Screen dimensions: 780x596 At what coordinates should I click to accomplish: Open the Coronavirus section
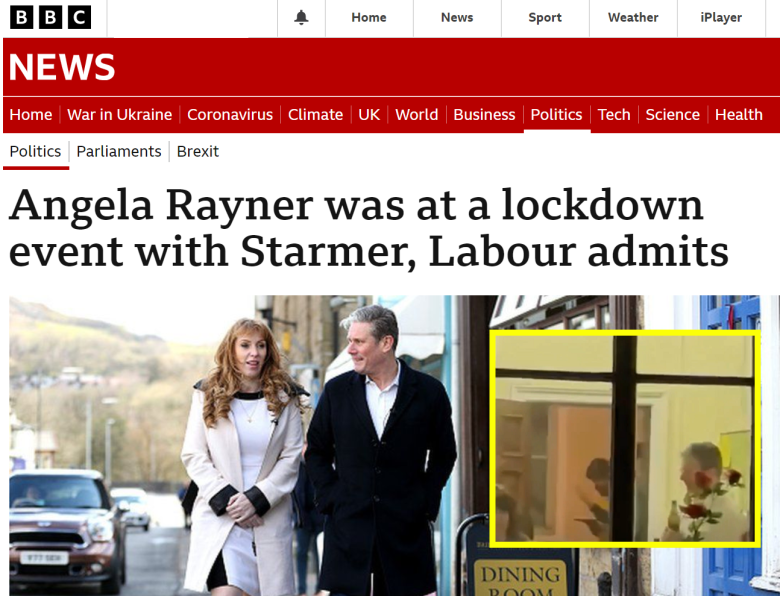tap(230, 115)
